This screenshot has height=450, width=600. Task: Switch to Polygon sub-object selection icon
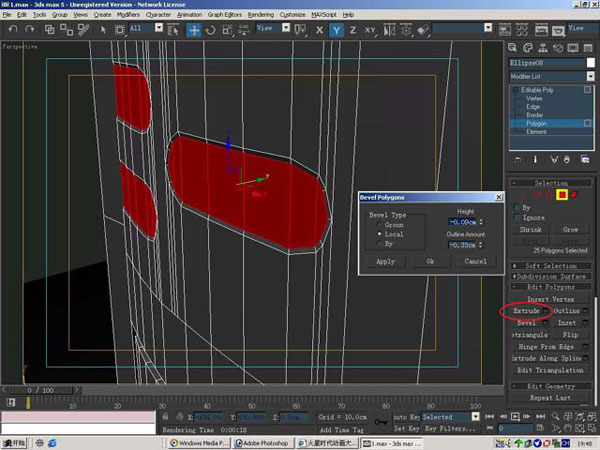pyautogui.click(x=563, y=195)
